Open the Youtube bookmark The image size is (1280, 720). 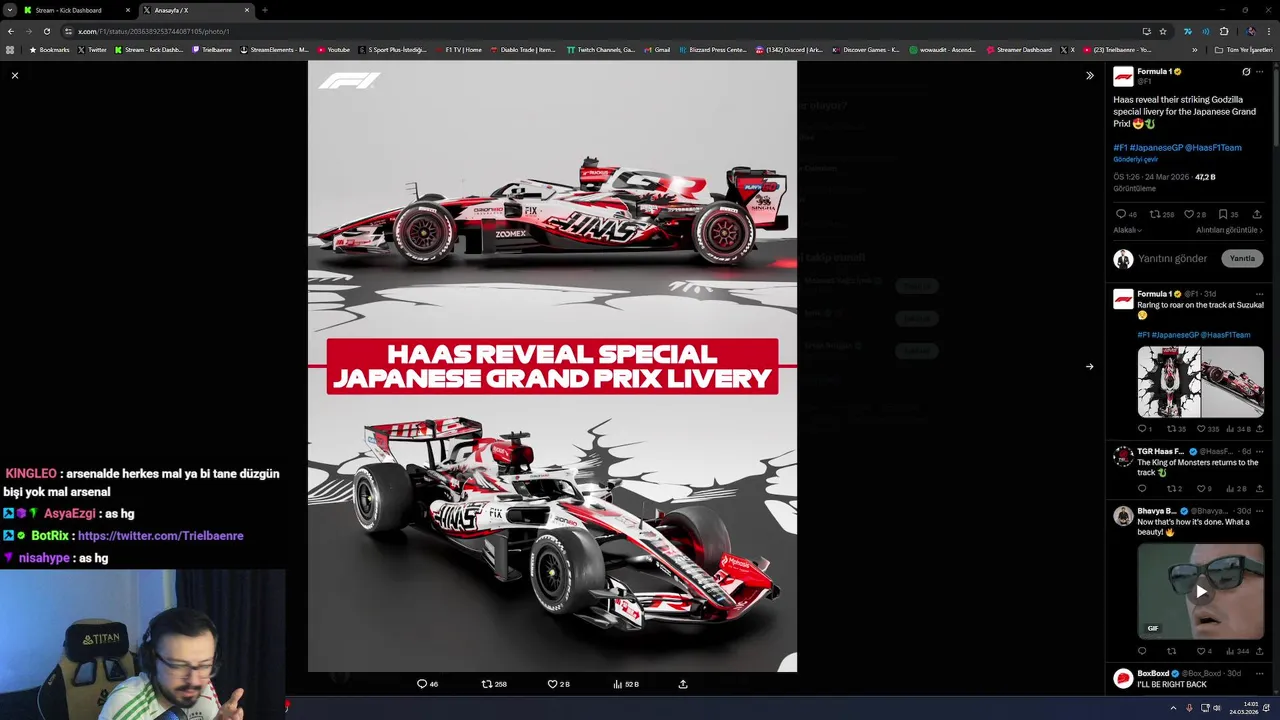point(334,50)
